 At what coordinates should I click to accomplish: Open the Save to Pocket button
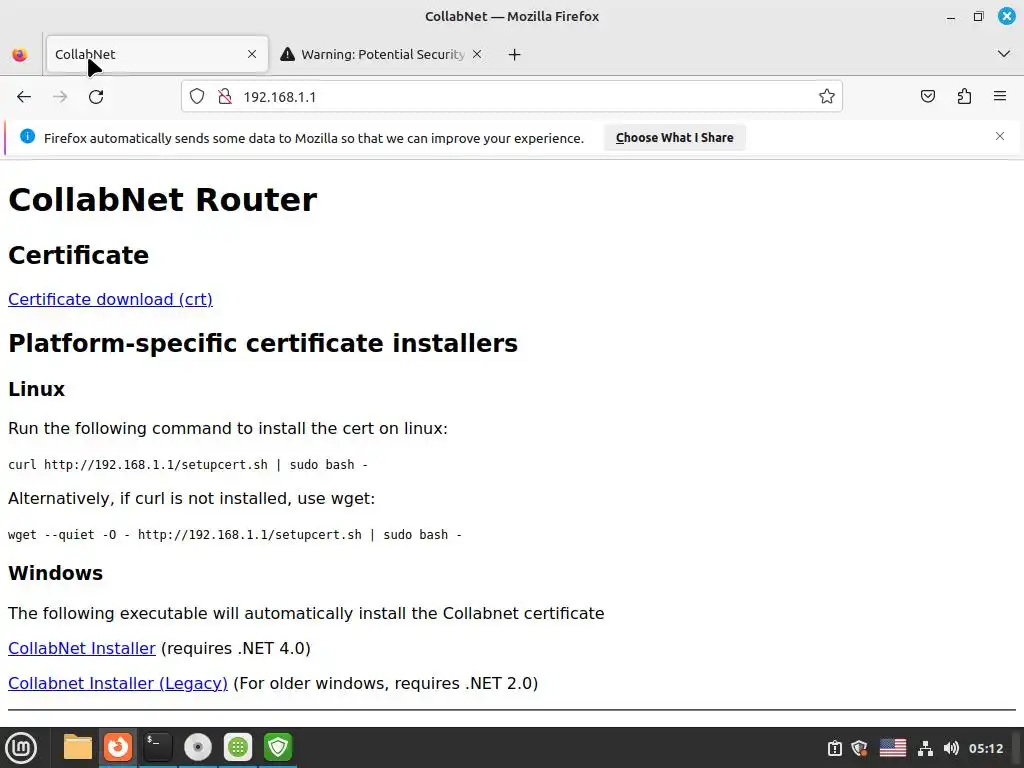pyautogui.click(x=928, y=97)
